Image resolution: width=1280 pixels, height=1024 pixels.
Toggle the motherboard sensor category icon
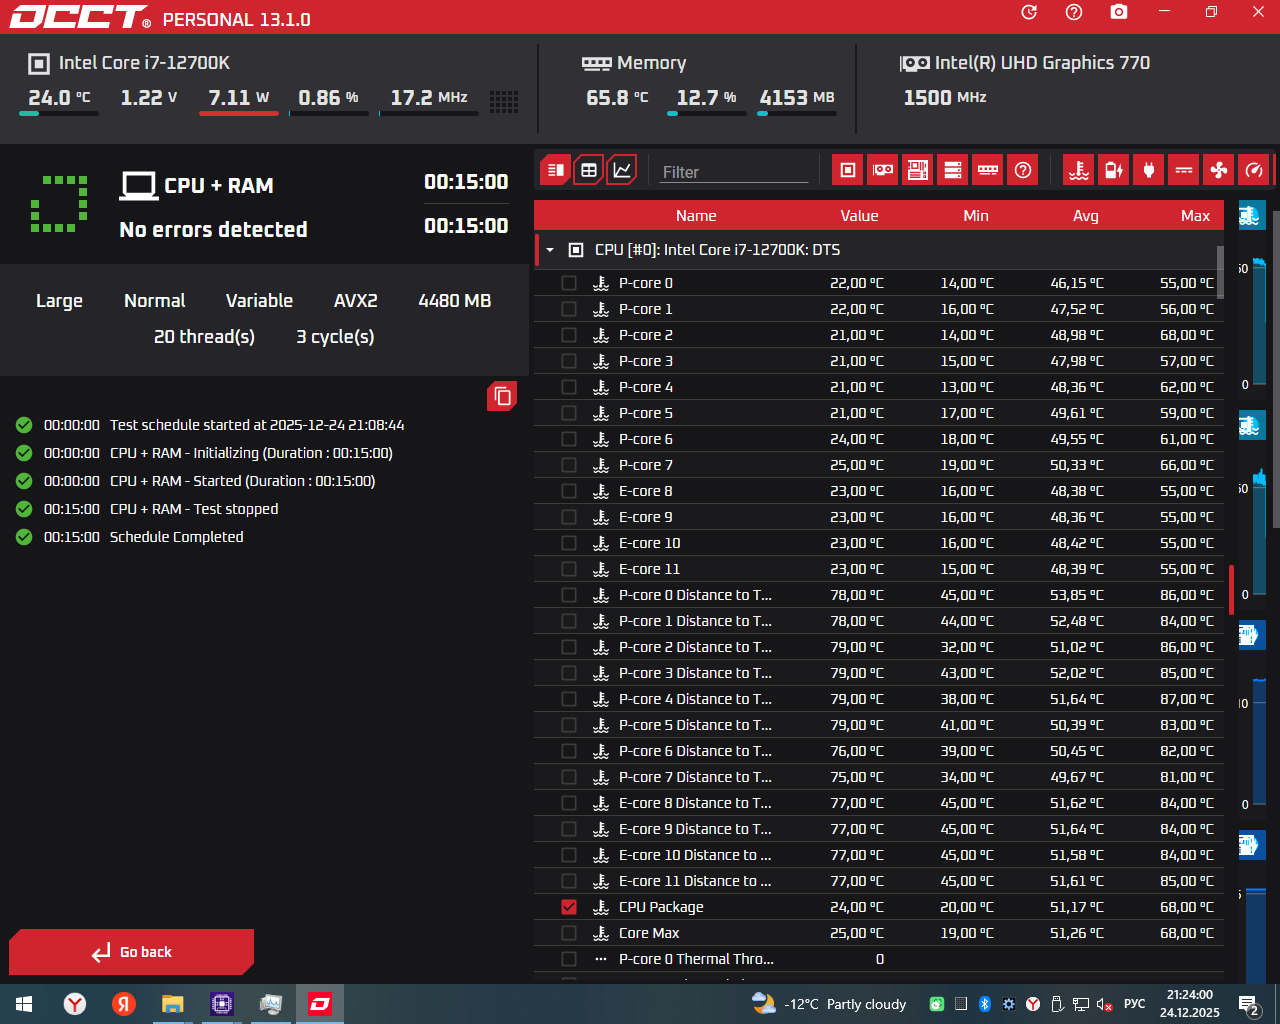tap(918, 170)
